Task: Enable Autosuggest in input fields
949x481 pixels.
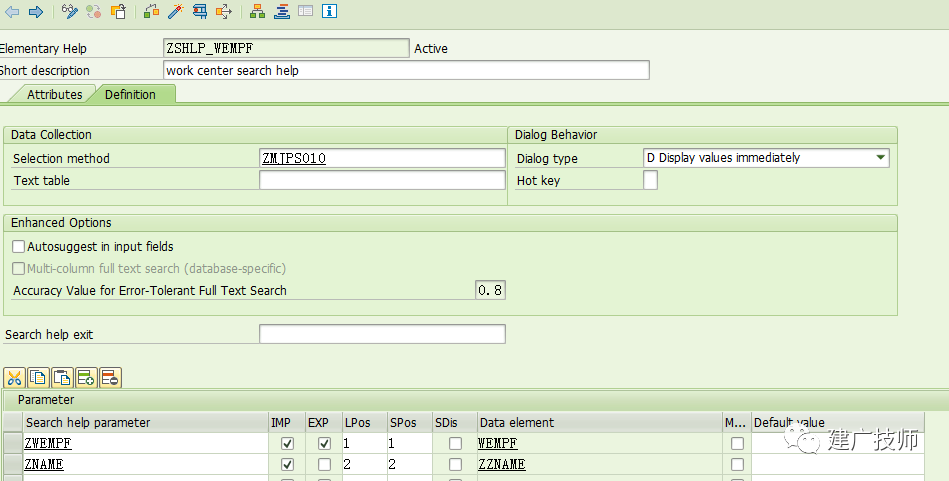Action: click(x=19, y=246)
